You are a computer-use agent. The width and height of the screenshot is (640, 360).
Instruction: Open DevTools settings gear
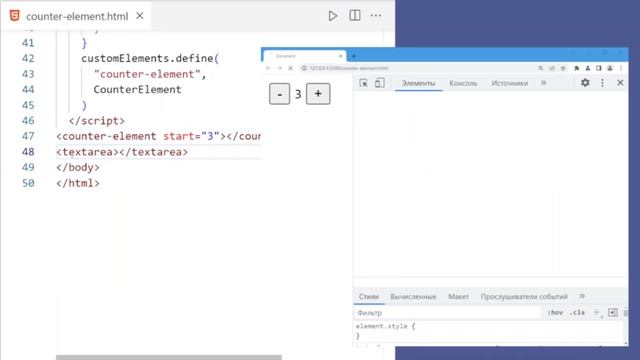click(x=585, y=83)
